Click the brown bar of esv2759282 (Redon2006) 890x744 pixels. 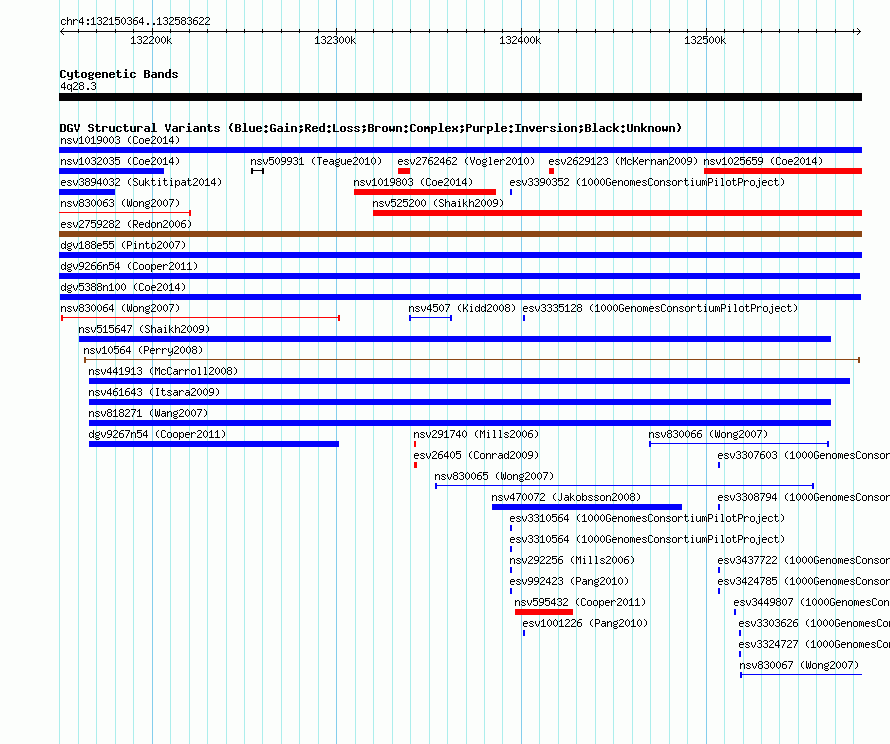460,234
